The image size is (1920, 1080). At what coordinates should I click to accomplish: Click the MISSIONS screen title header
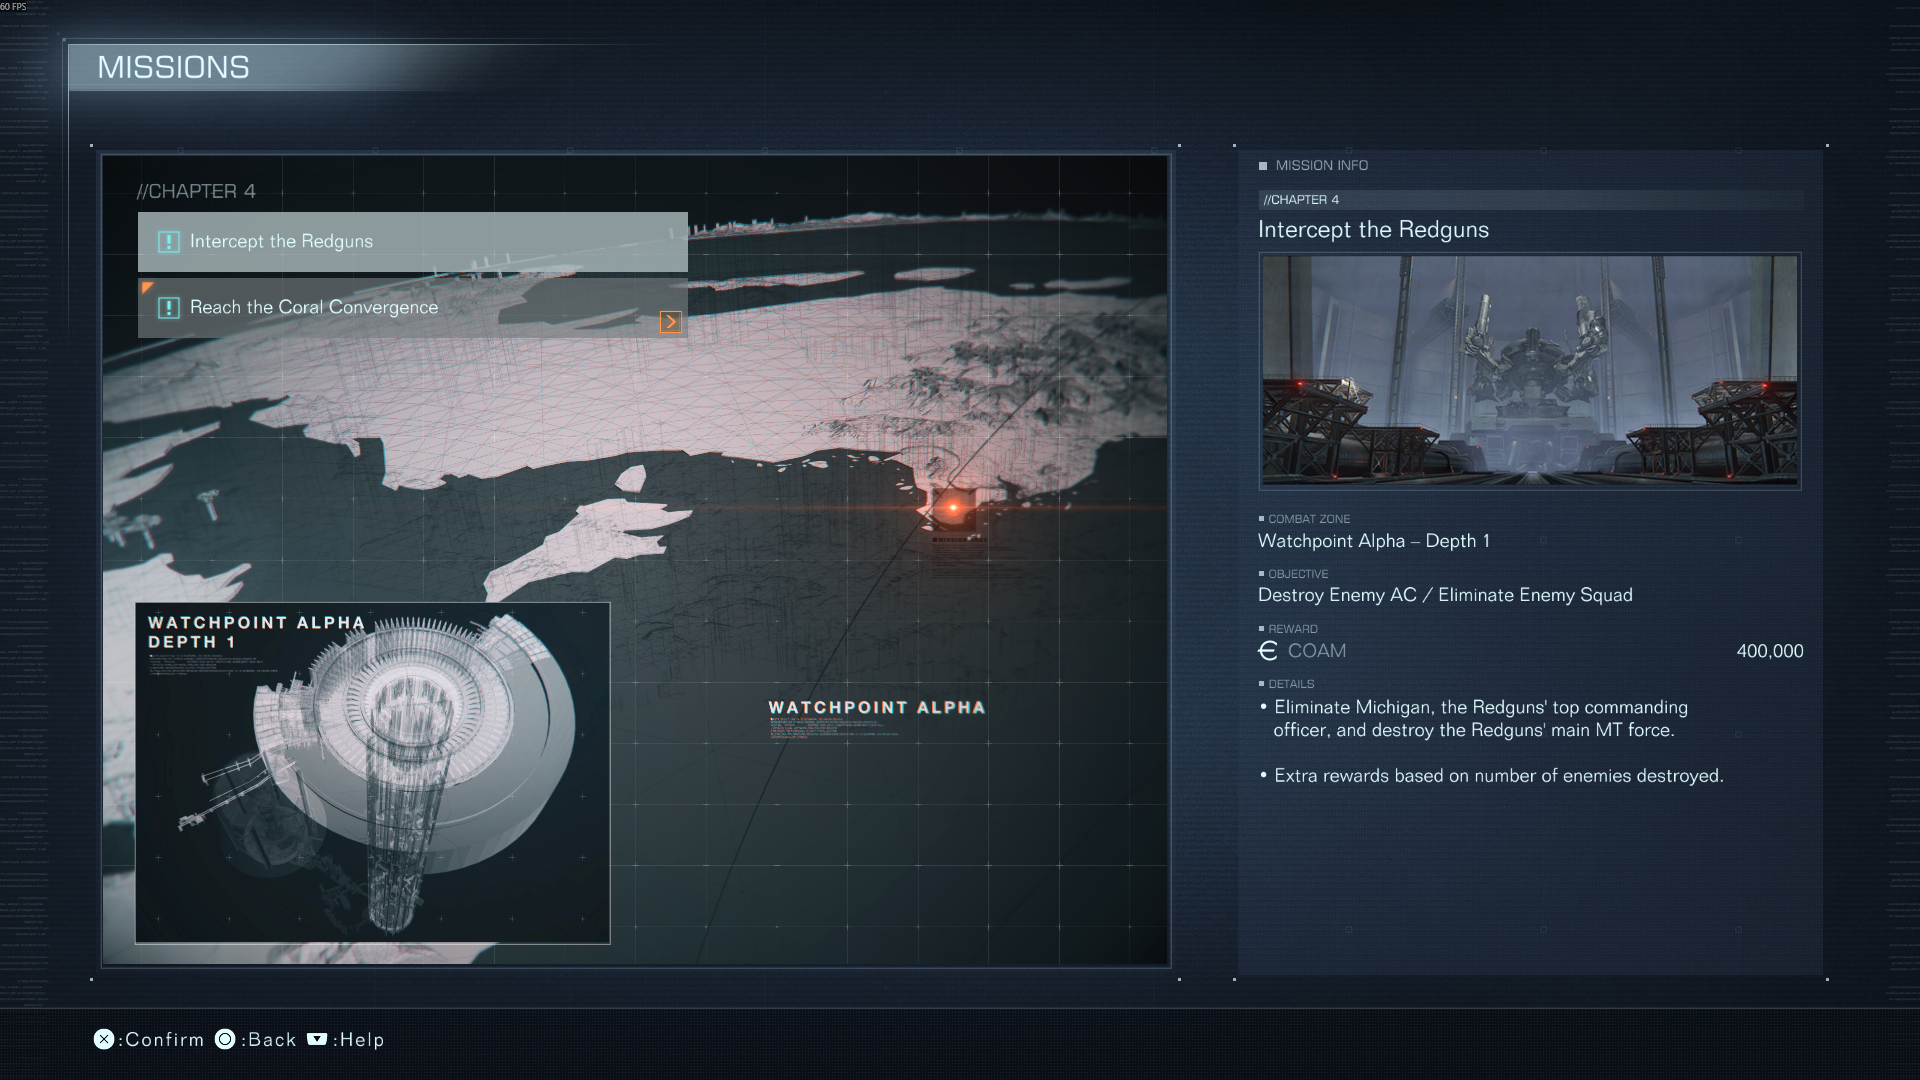point(174,67)
